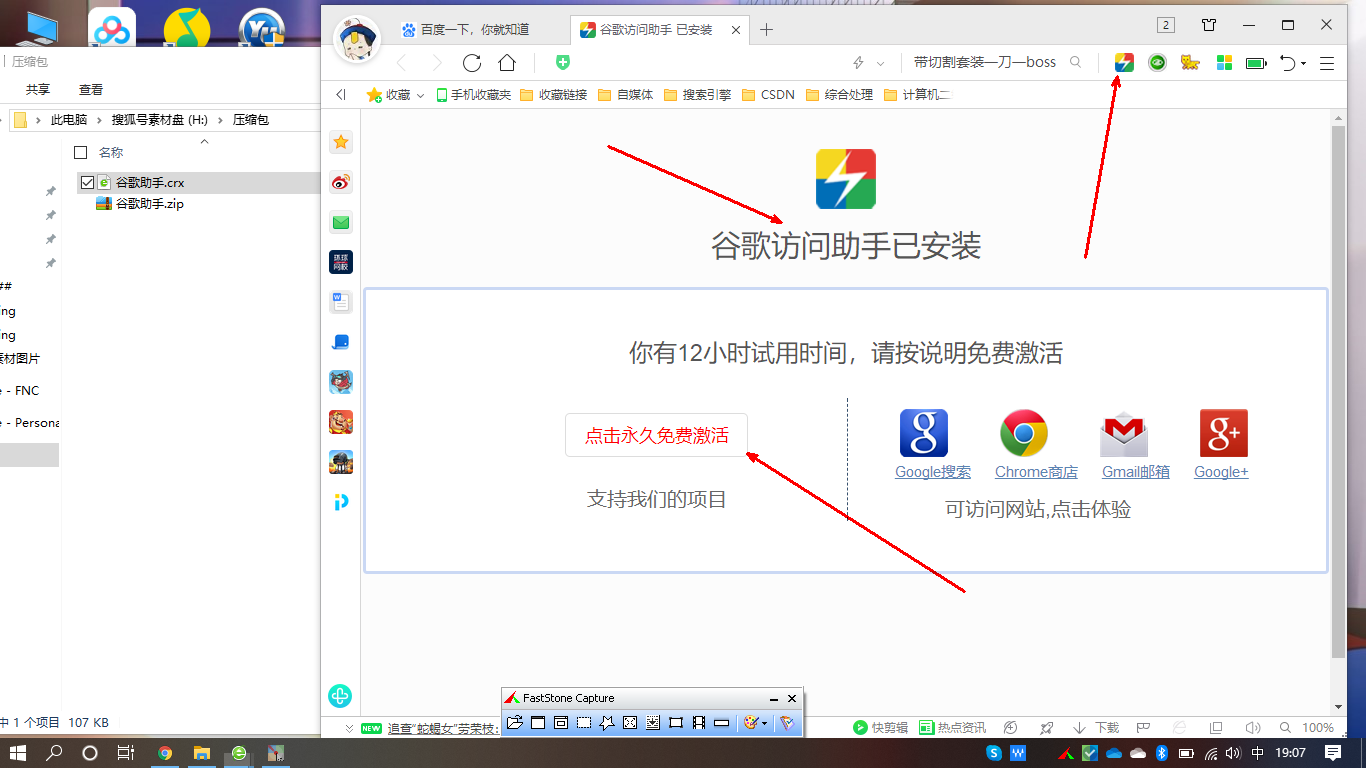Click the 点击永久免费激活 button
The height and width of the screenshot is (768, 1366).
(656, 435)
